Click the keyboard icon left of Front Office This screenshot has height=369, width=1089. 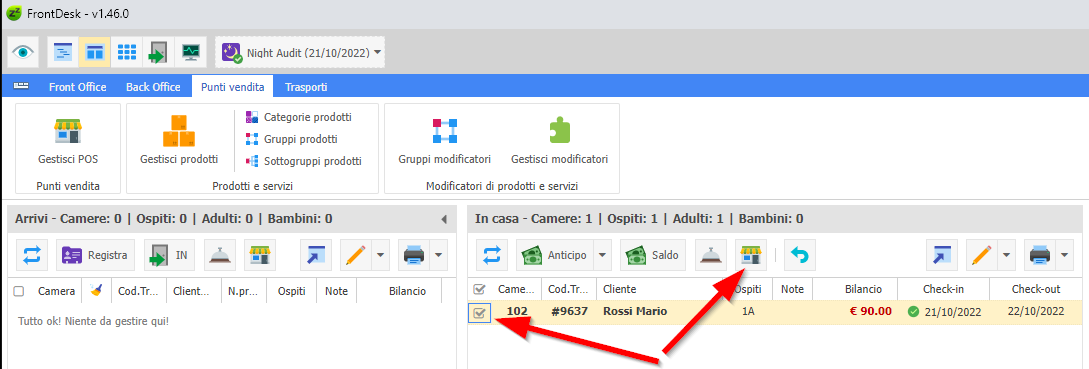(22, 86)
